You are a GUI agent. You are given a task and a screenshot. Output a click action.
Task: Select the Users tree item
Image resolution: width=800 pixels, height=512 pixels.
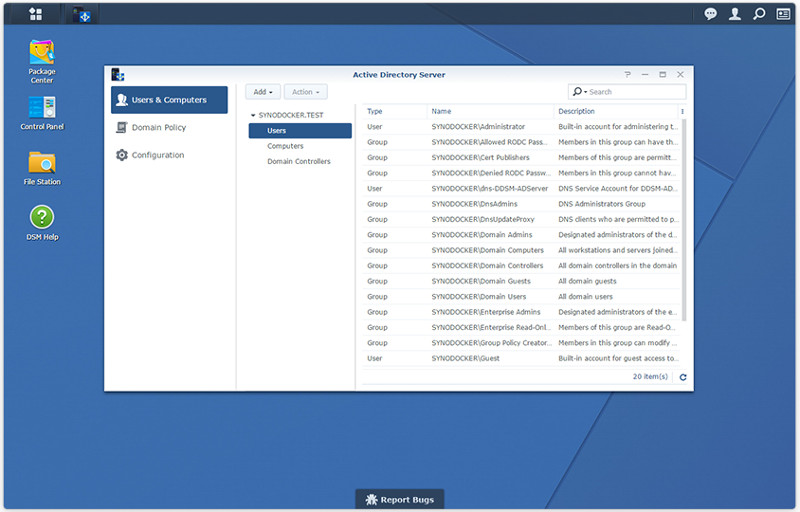click(x=300, y=131)
